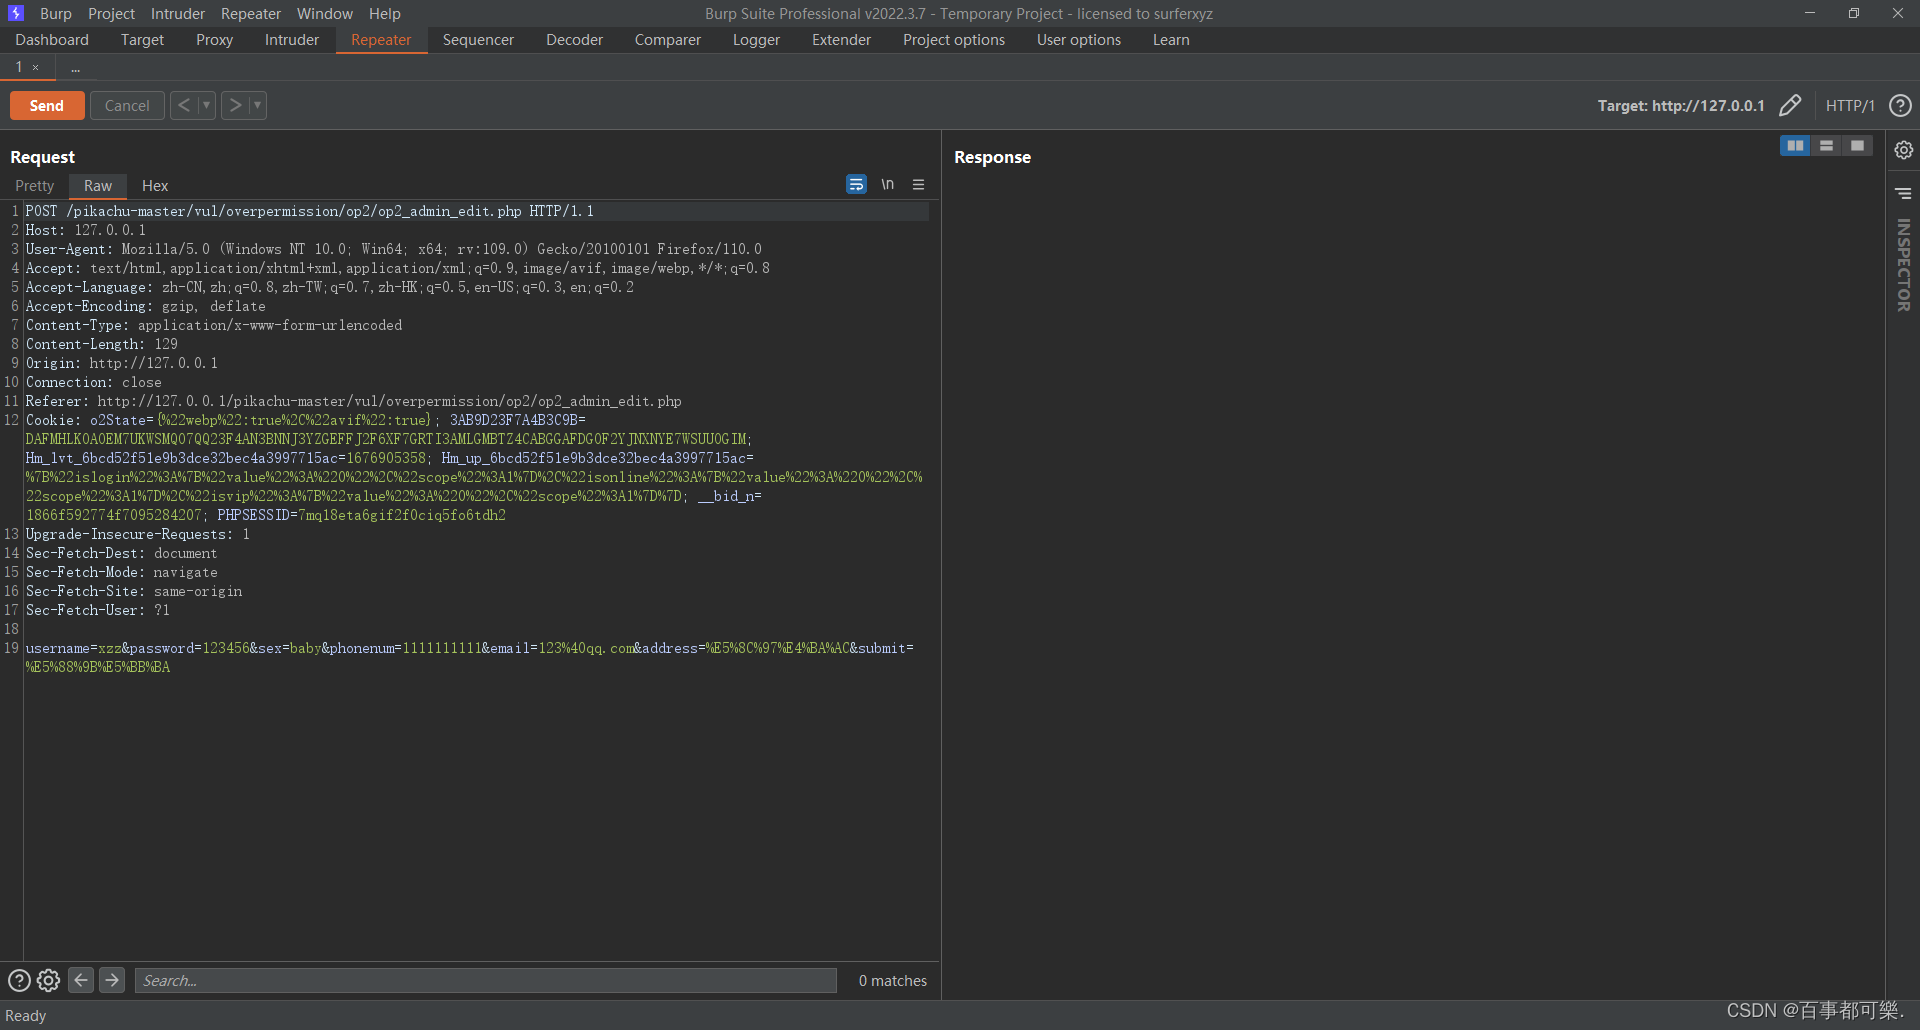Viewport: 1920px width, 1030px height.
Task: Open the Target tab
Action: click(142, 40)
